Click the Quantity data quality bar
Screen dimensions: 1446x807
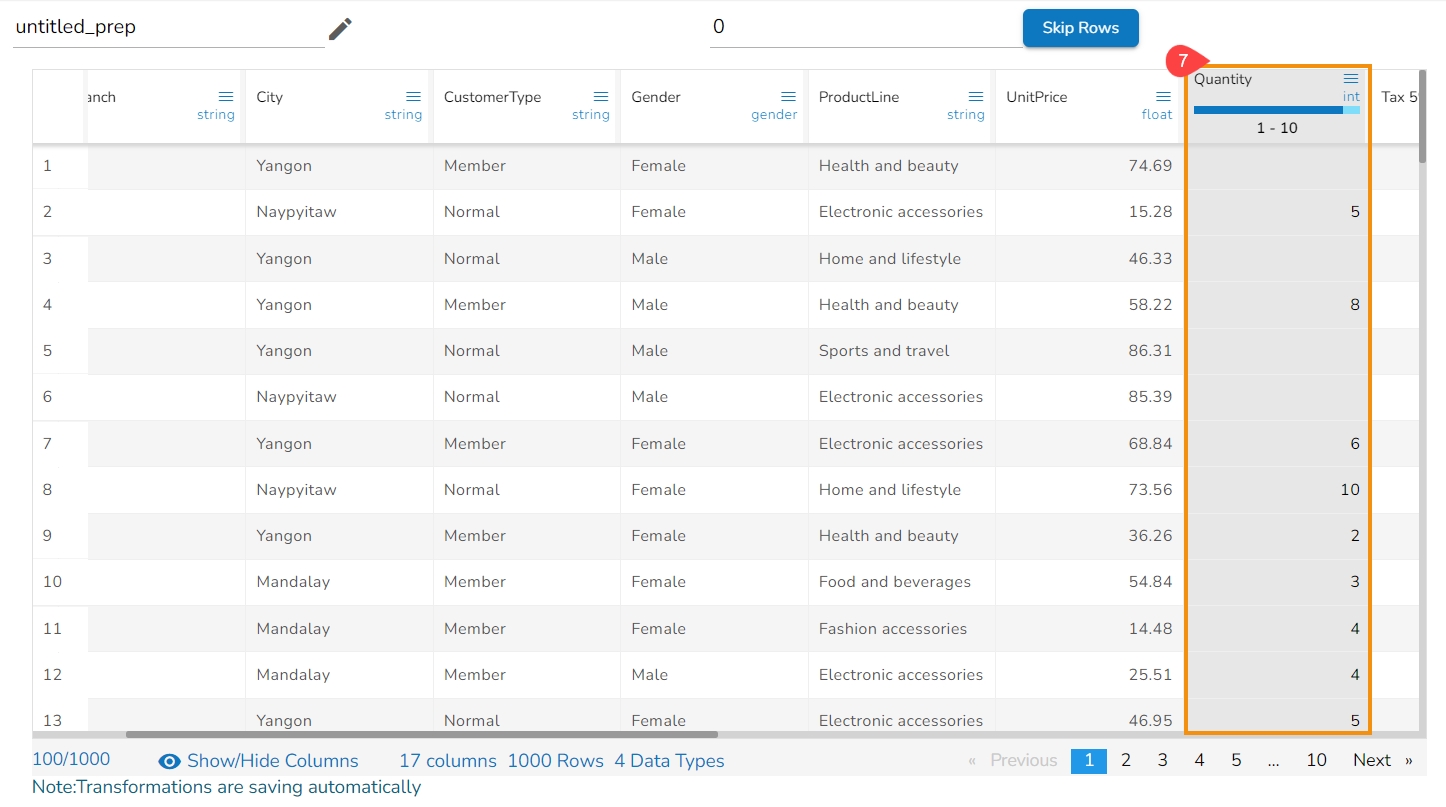[1276, 110]
